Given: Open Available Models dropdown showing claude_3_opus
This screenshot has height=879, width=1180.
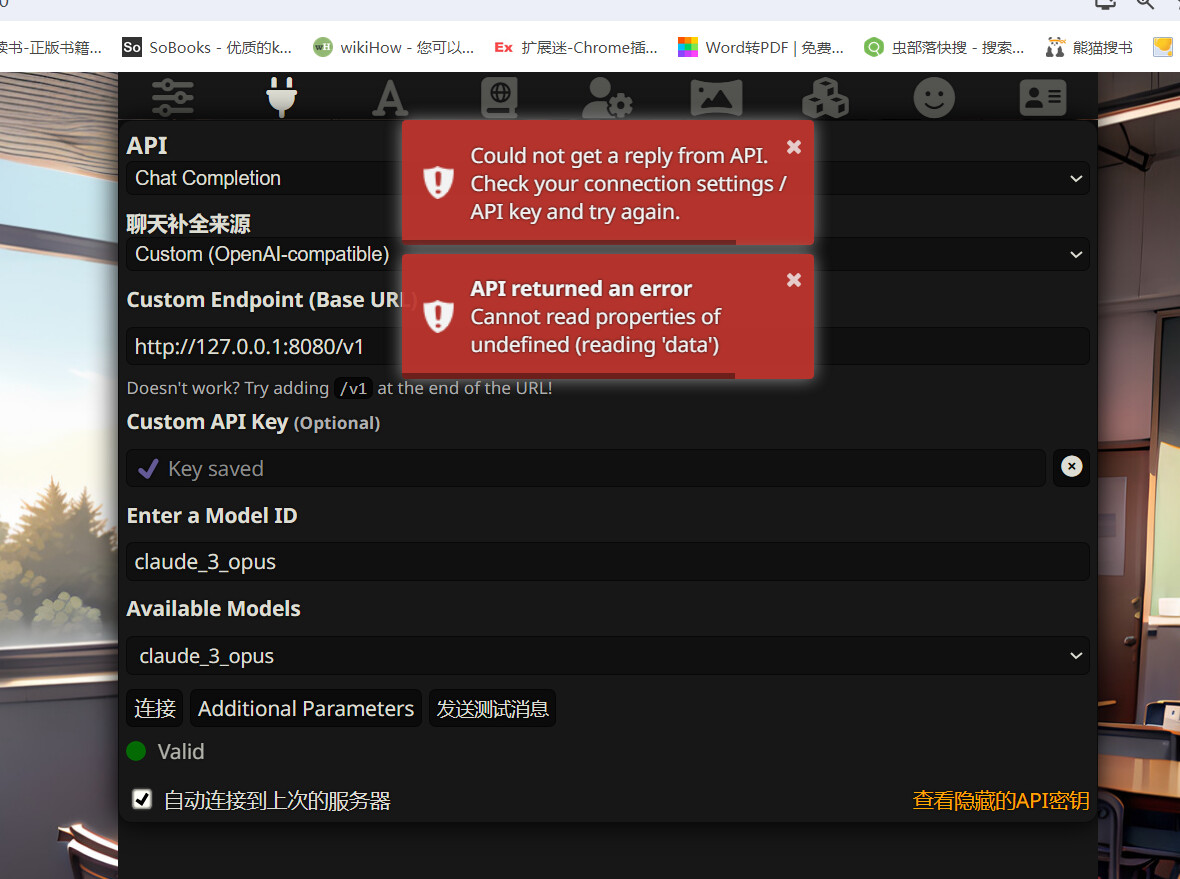Looking at the screenshot, I should point(607,656).
